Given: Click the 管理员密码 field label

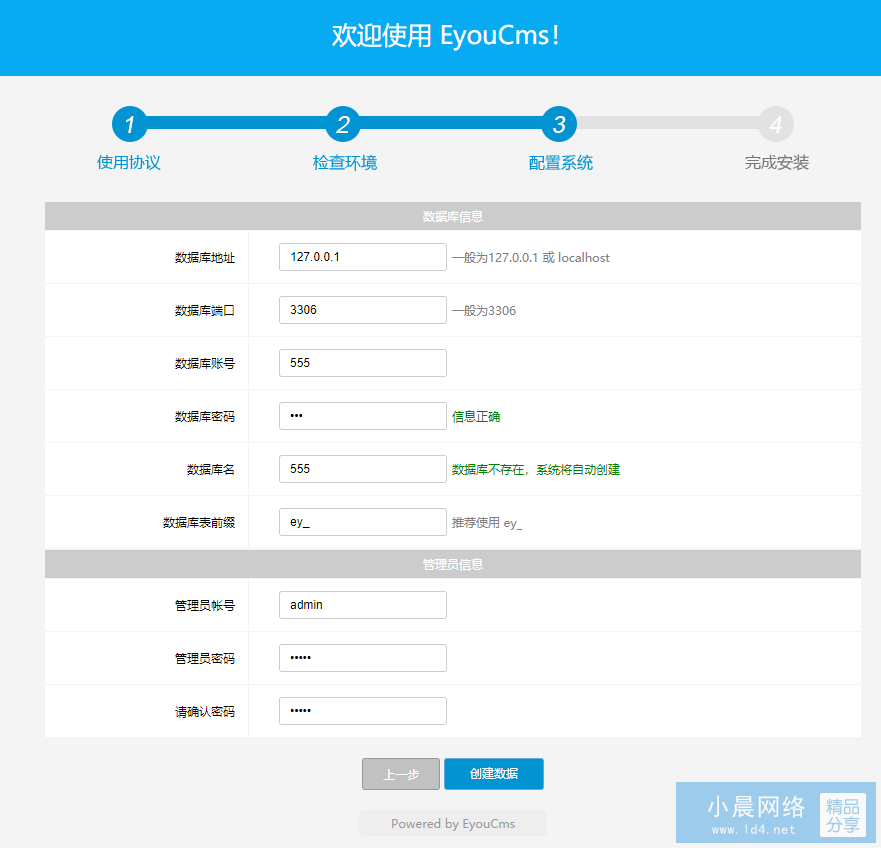Looking at the screenshot, I should tap(205, 659).
